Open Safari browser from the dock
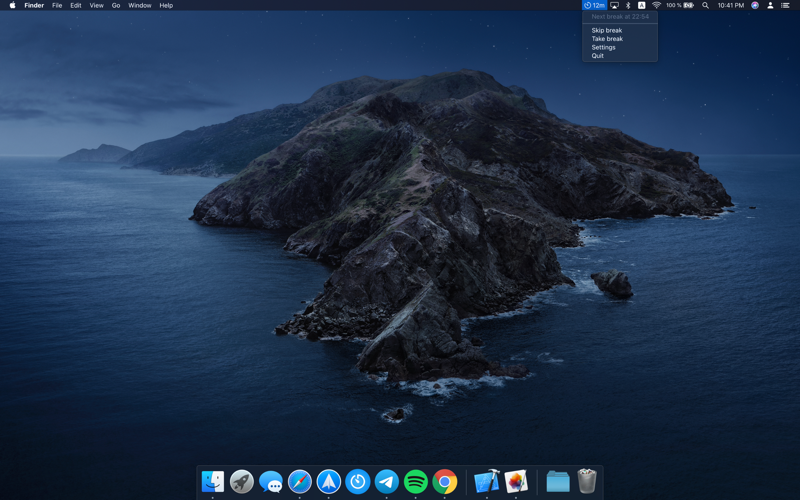The image size is (800, 500). (x=299, y=482)
